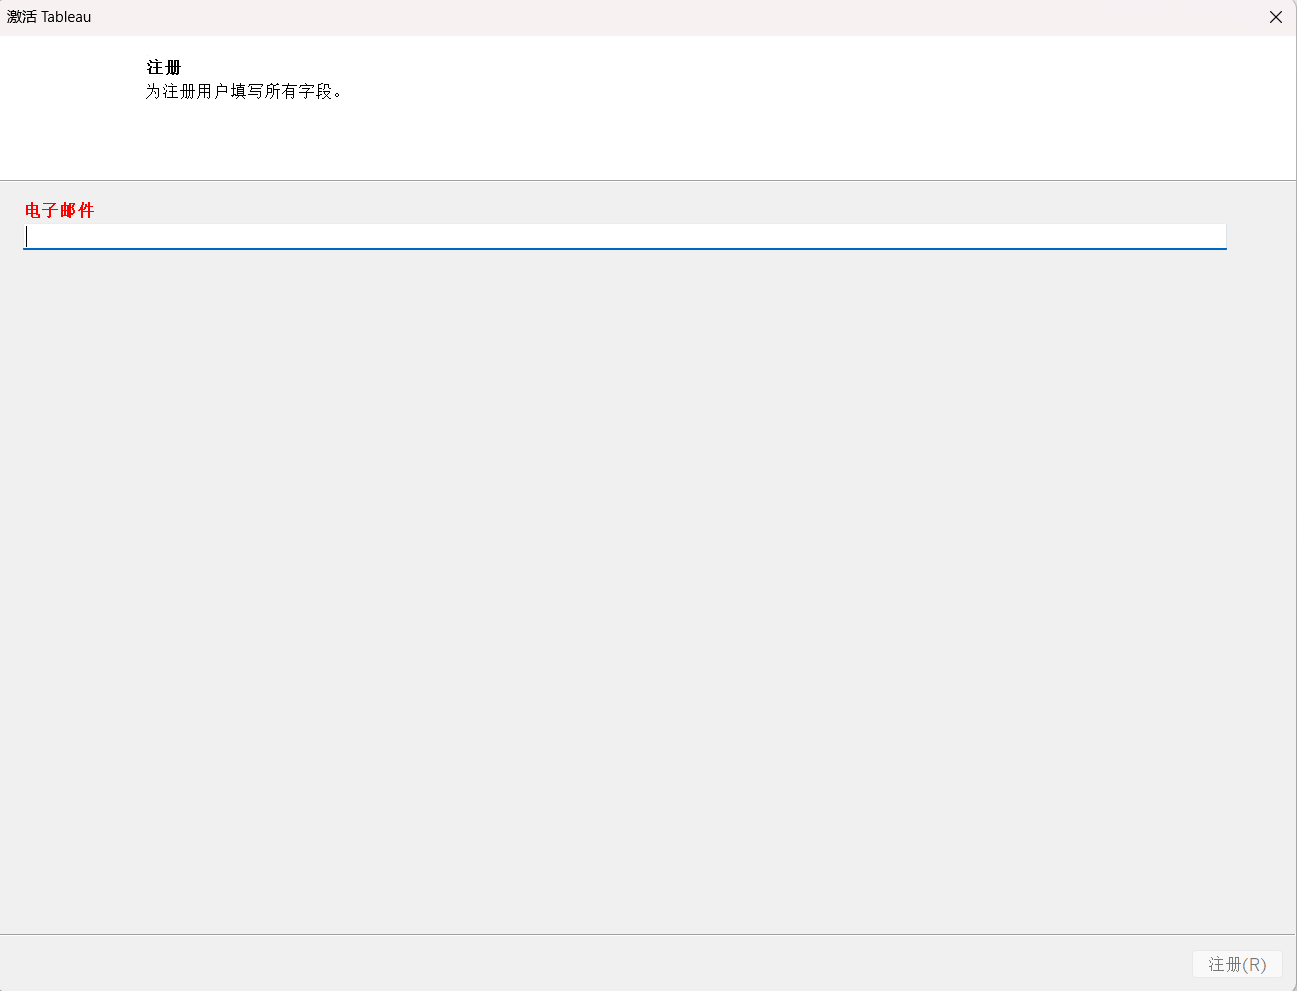Click the far right end of email field

1218,236
